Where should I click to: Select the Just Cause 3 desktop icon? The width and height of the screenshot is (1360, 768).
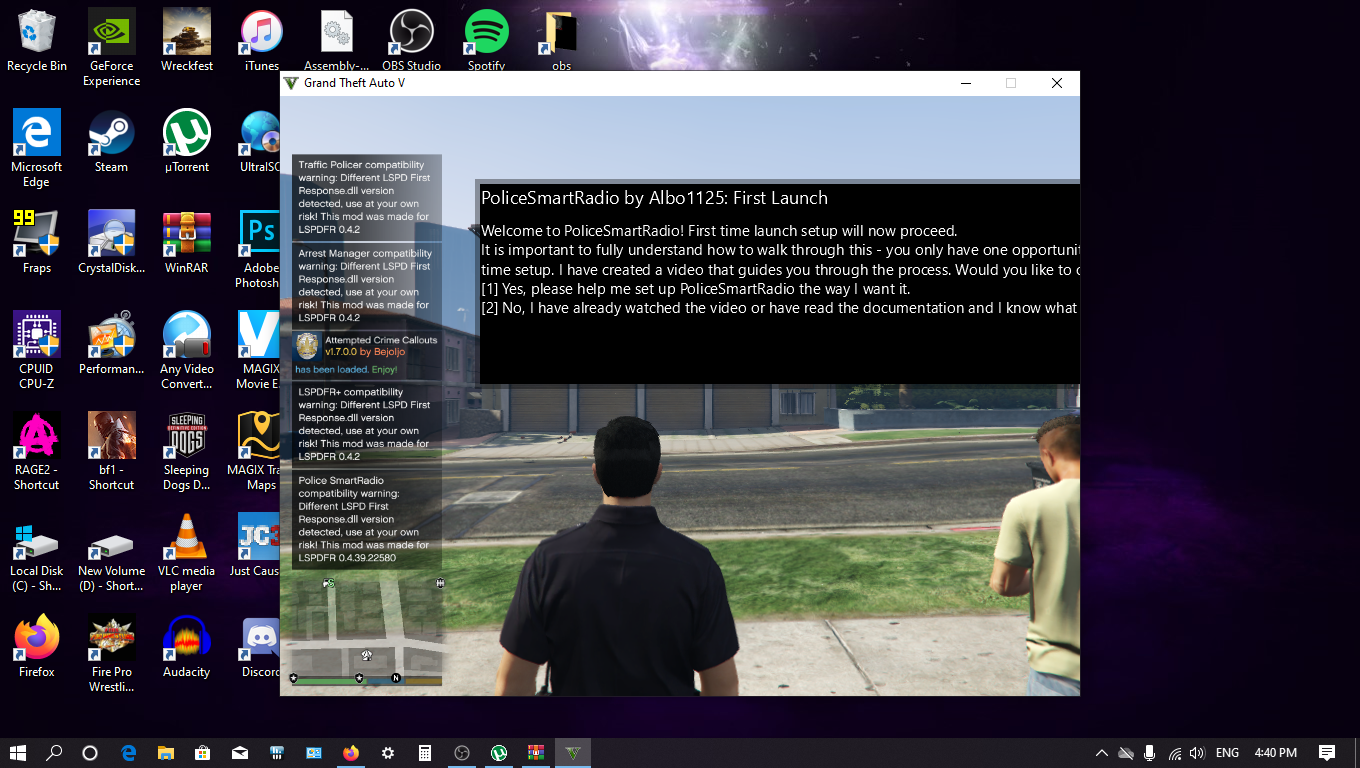255,546
